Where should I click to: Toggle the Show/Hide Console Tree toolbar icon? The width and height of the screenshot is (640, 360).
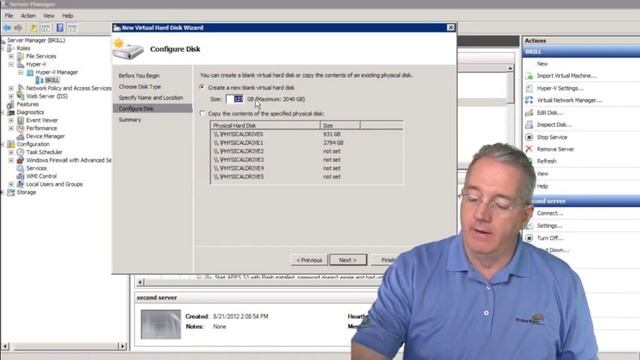tap(46, 28)
